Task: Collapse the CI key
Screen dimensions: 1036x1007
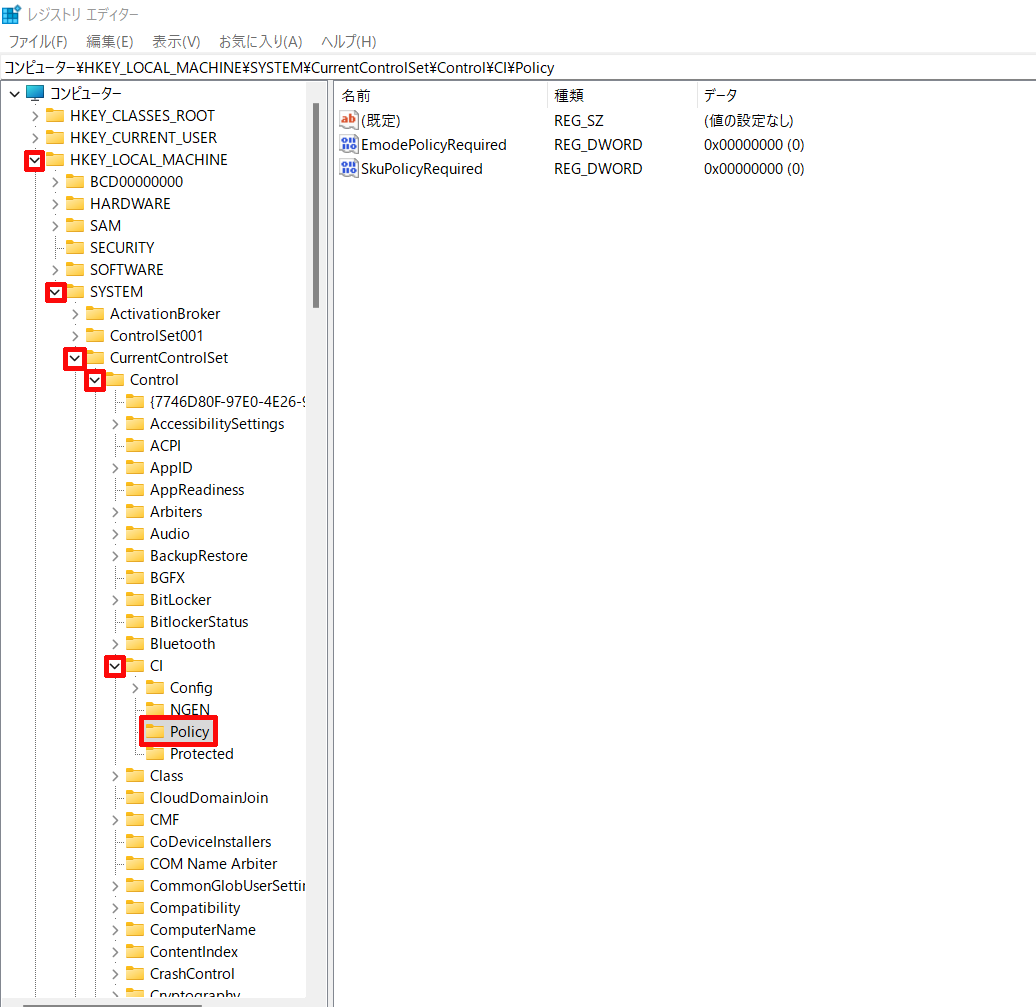Action: 115,666
